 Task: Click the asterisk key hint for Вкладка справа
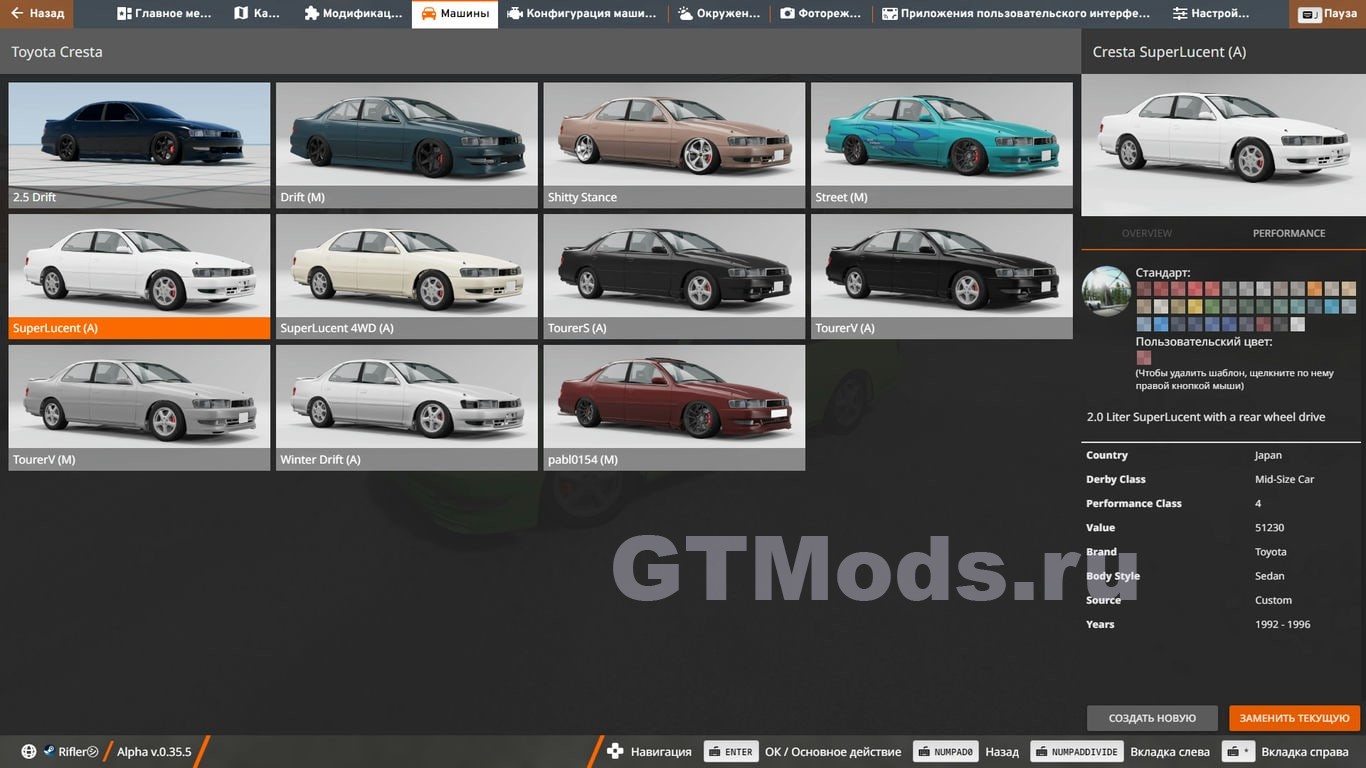tap(1238, 752)
